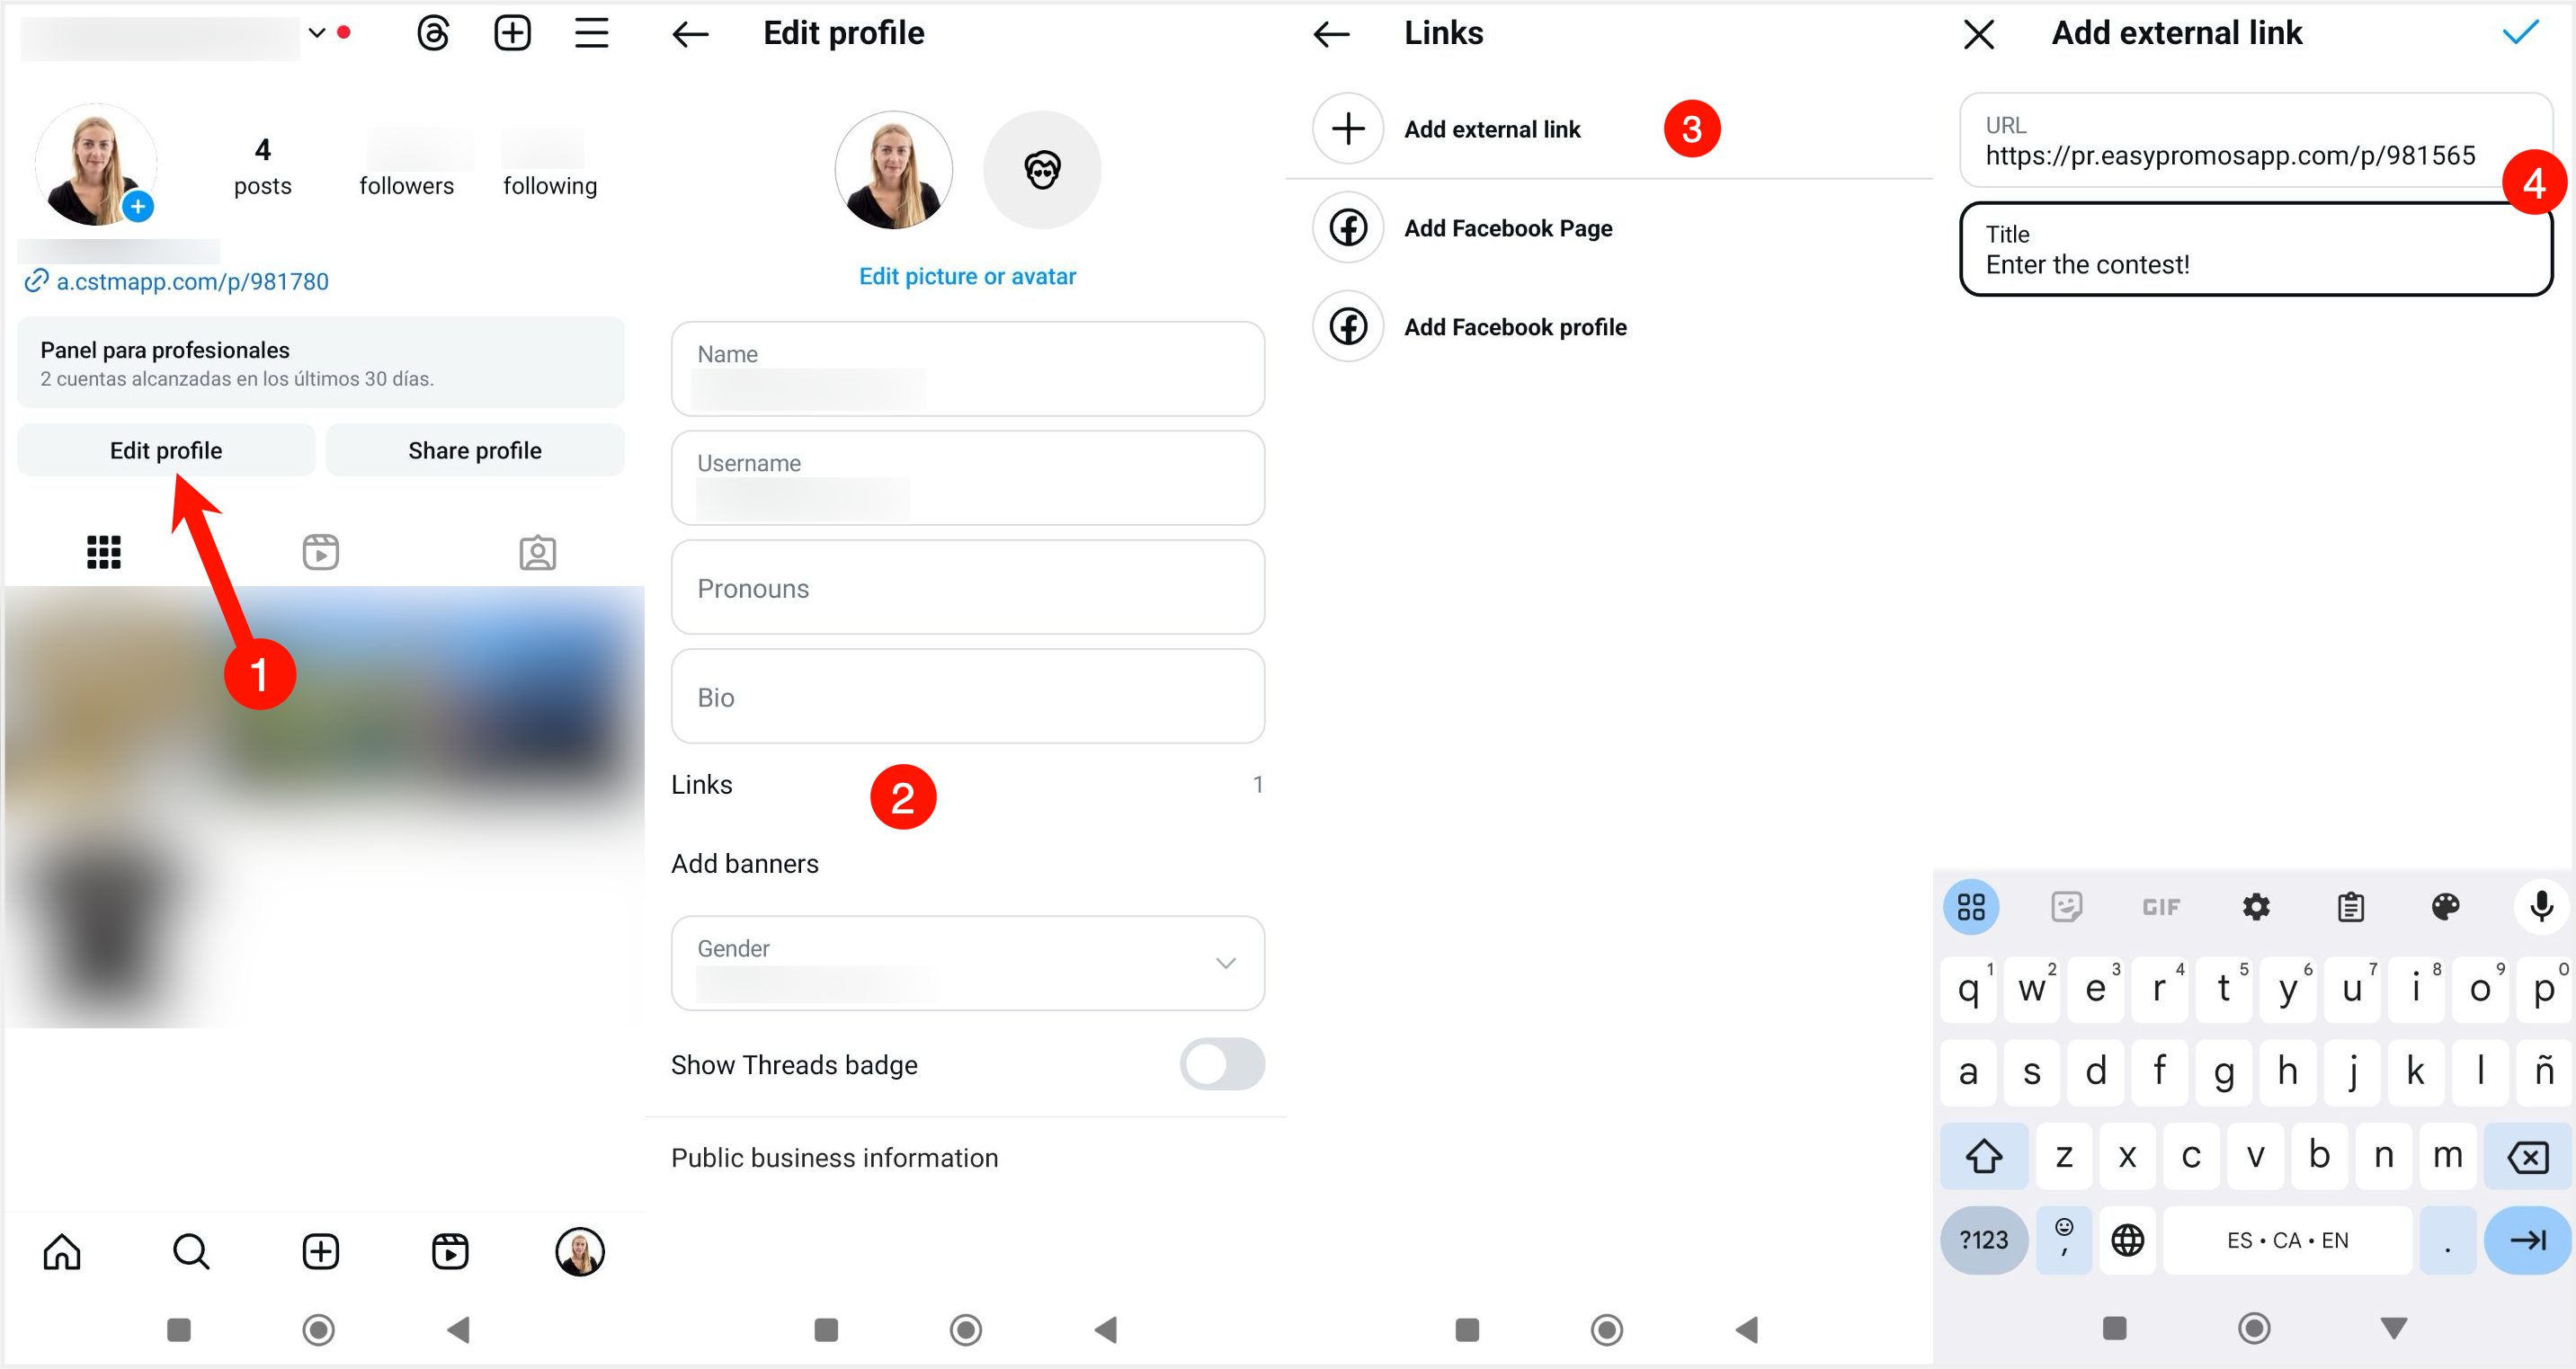Image resolution: width=2576 pixels, height=1369 pixels.
Task: Select the Share profile tab
Action: coord(474,449)
